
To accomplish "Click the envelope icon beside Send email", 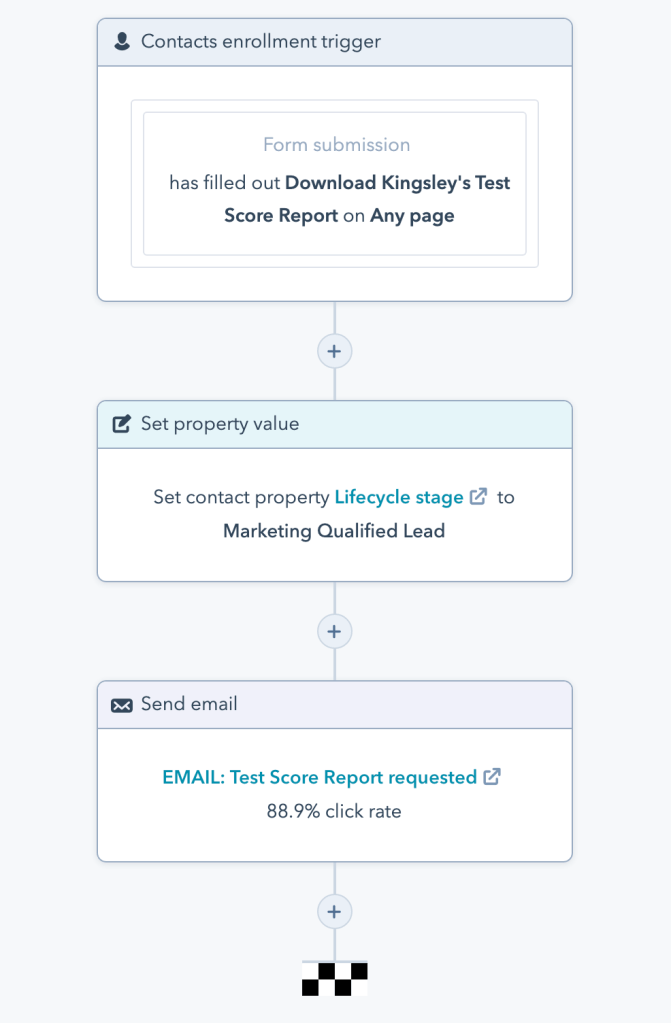I will coord(122,705).
